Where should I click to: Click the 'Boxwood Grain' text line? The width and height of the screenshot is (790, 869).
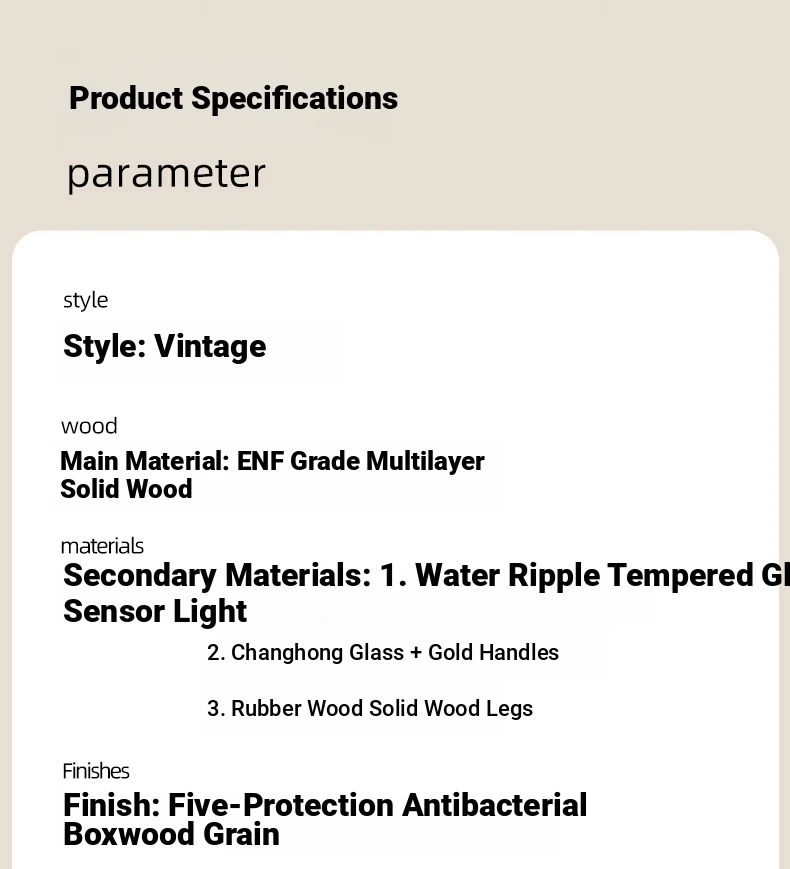coord(171,834)
